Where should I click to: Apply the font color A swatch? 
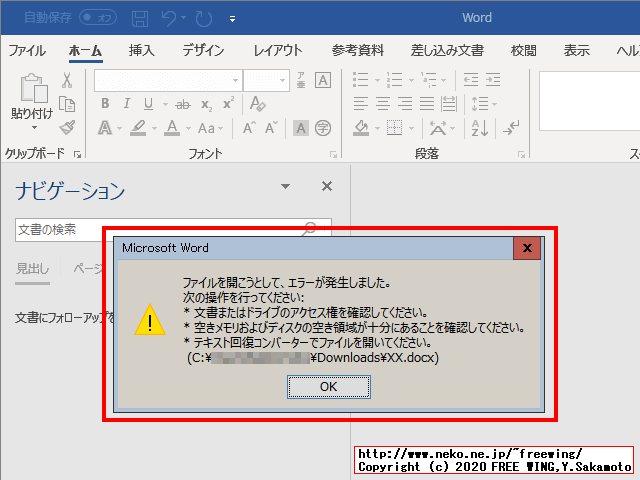[x=172, y=128]
